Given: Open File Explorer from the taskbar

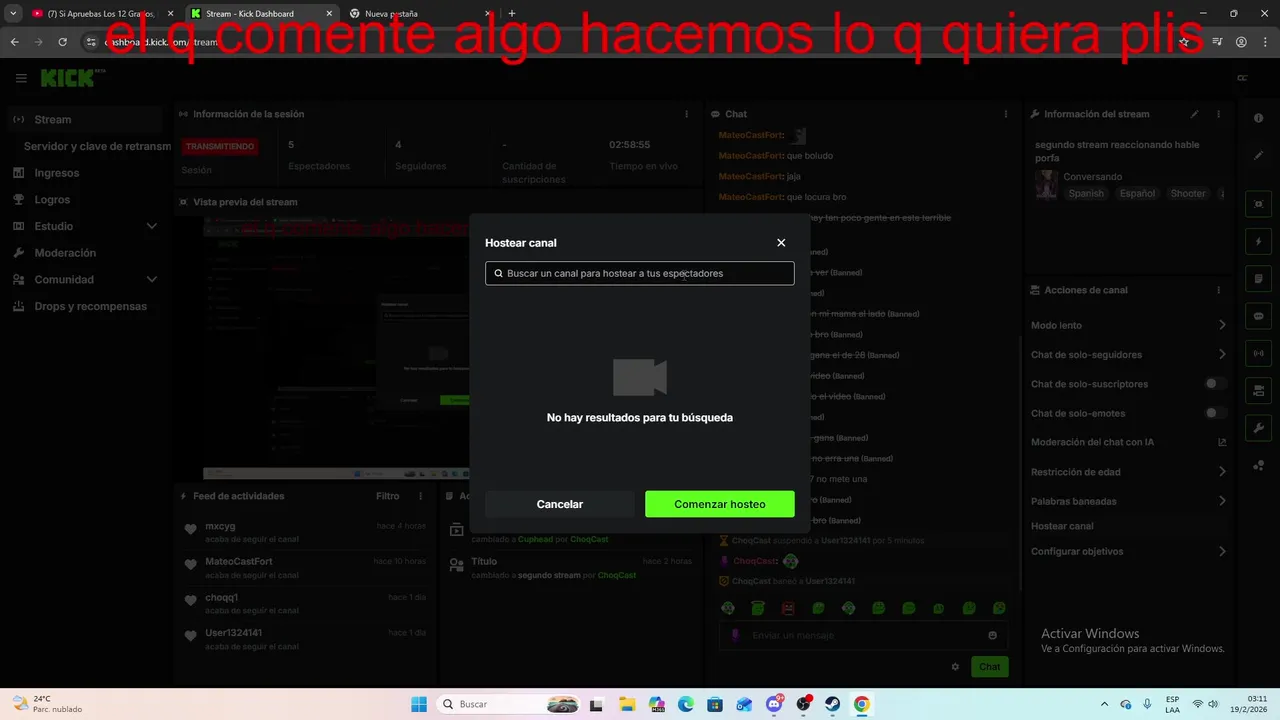Looking at the screenshot, I should (627, 704).
